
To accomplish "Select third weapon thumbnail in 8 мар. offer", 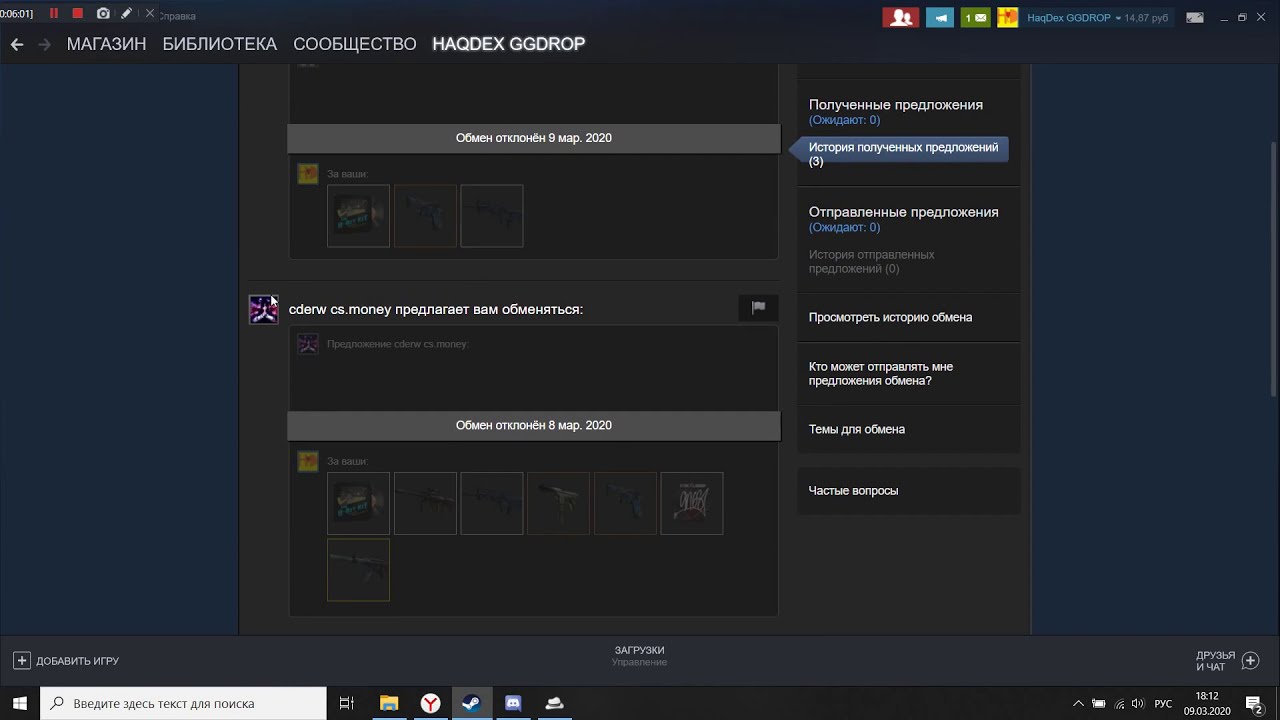I will [x=491, y=503].
